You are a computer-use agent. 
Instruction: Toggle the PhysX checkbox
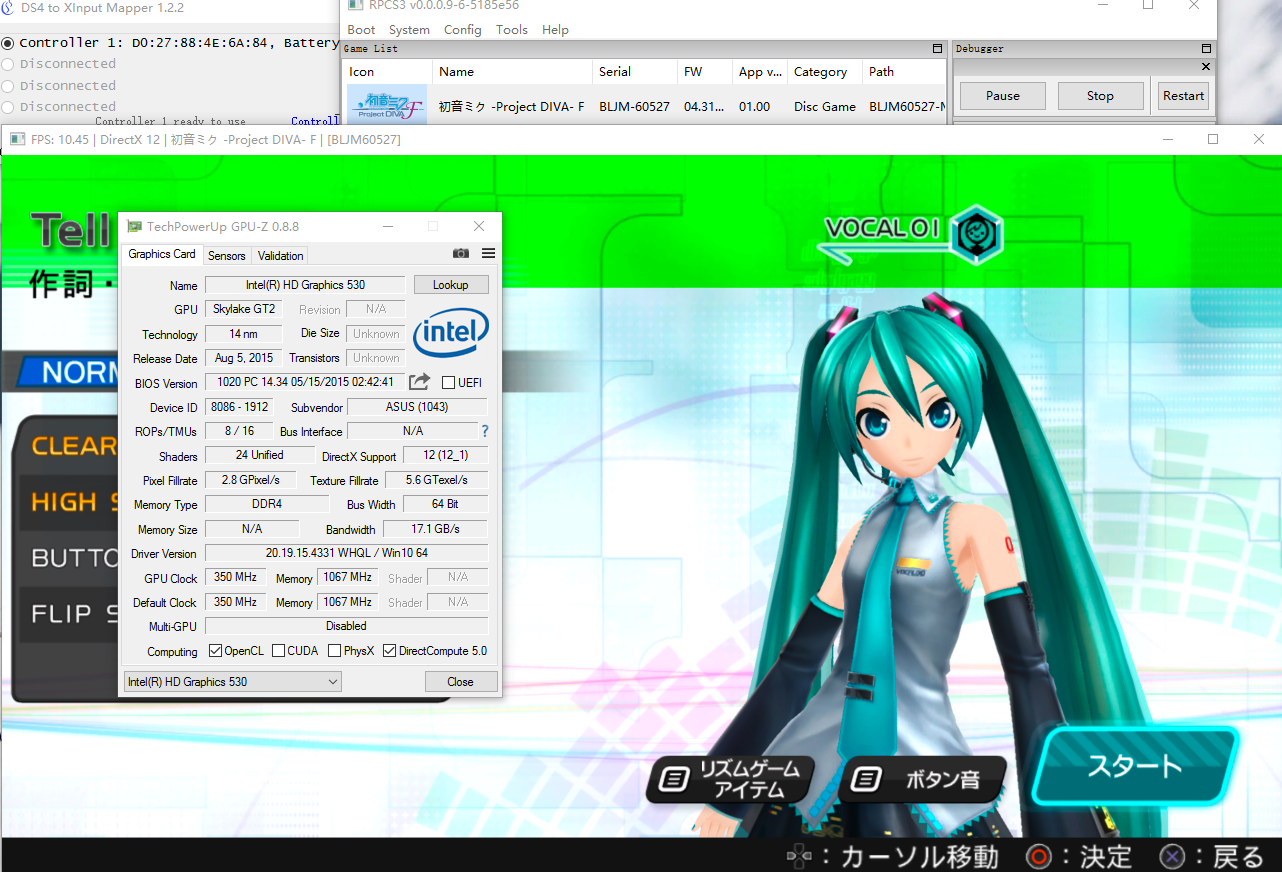coord(334,651)
